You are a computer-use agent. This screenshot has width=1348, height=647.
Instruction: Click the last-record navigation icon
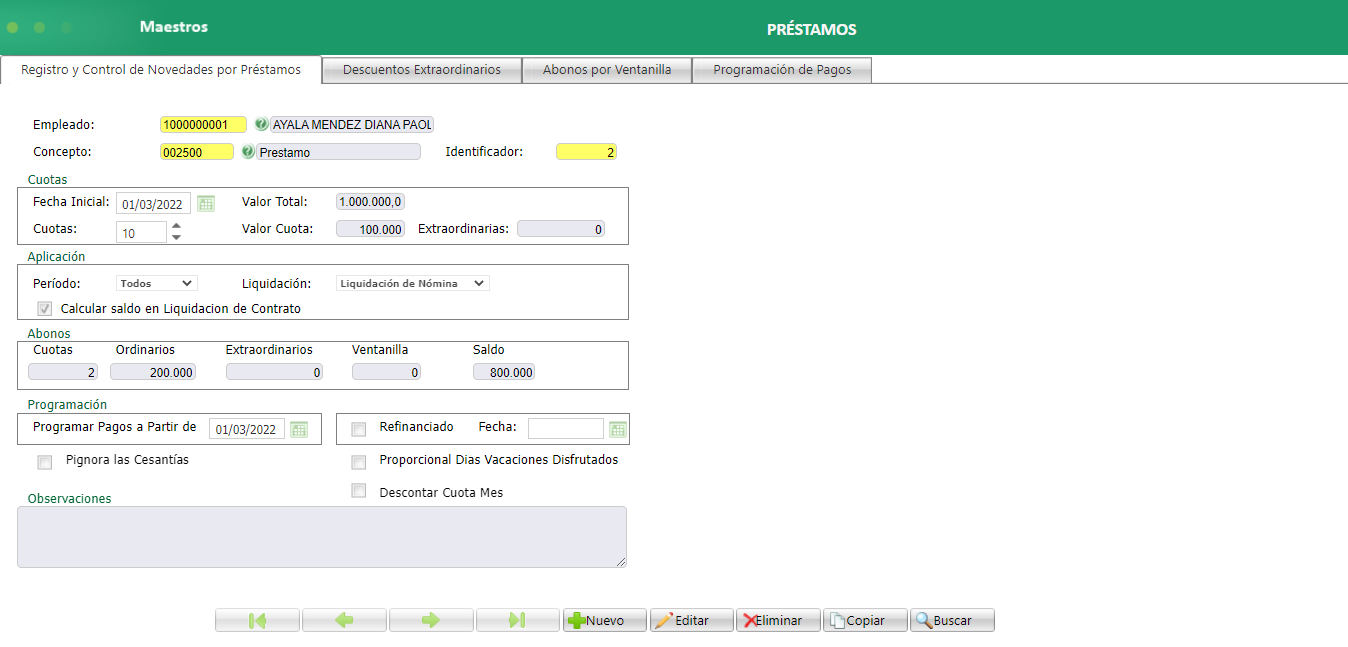[x=518, y=619]
